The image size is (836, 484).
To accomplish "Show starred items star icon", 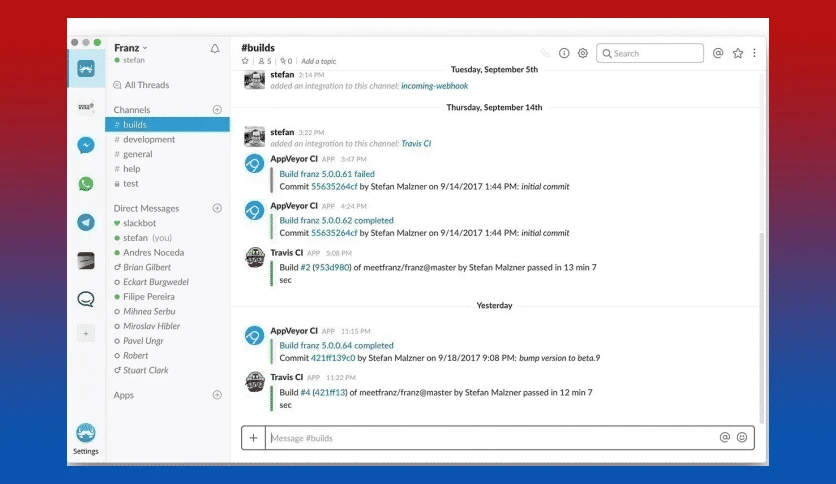I will pyautogui.click(x=738, y=53).
